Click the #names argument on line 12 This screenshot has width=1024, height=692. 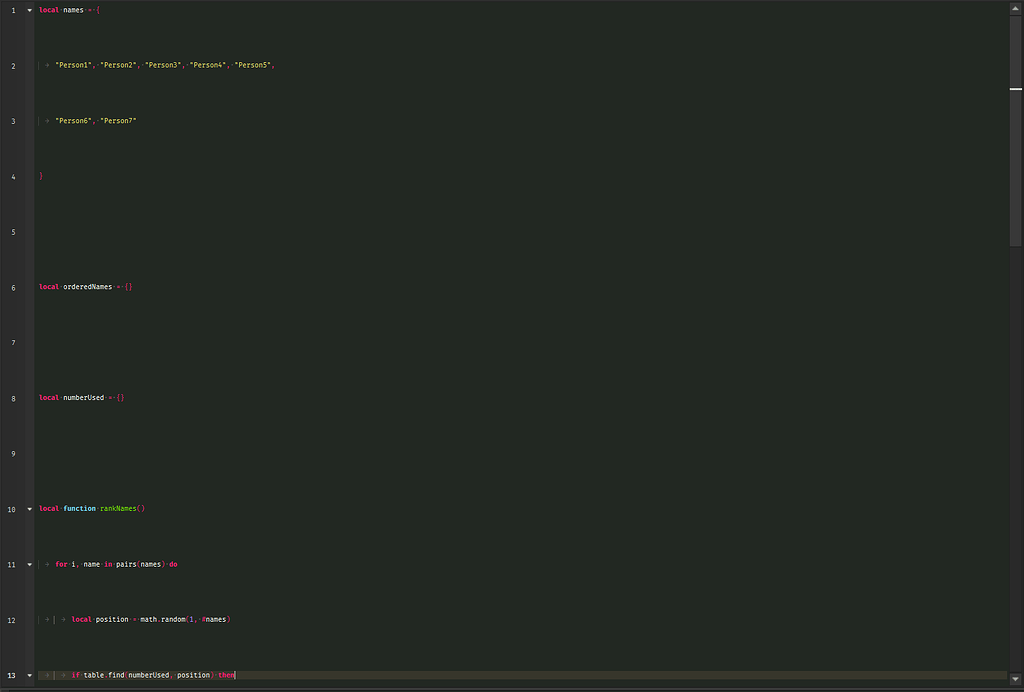tap(216, 619)
